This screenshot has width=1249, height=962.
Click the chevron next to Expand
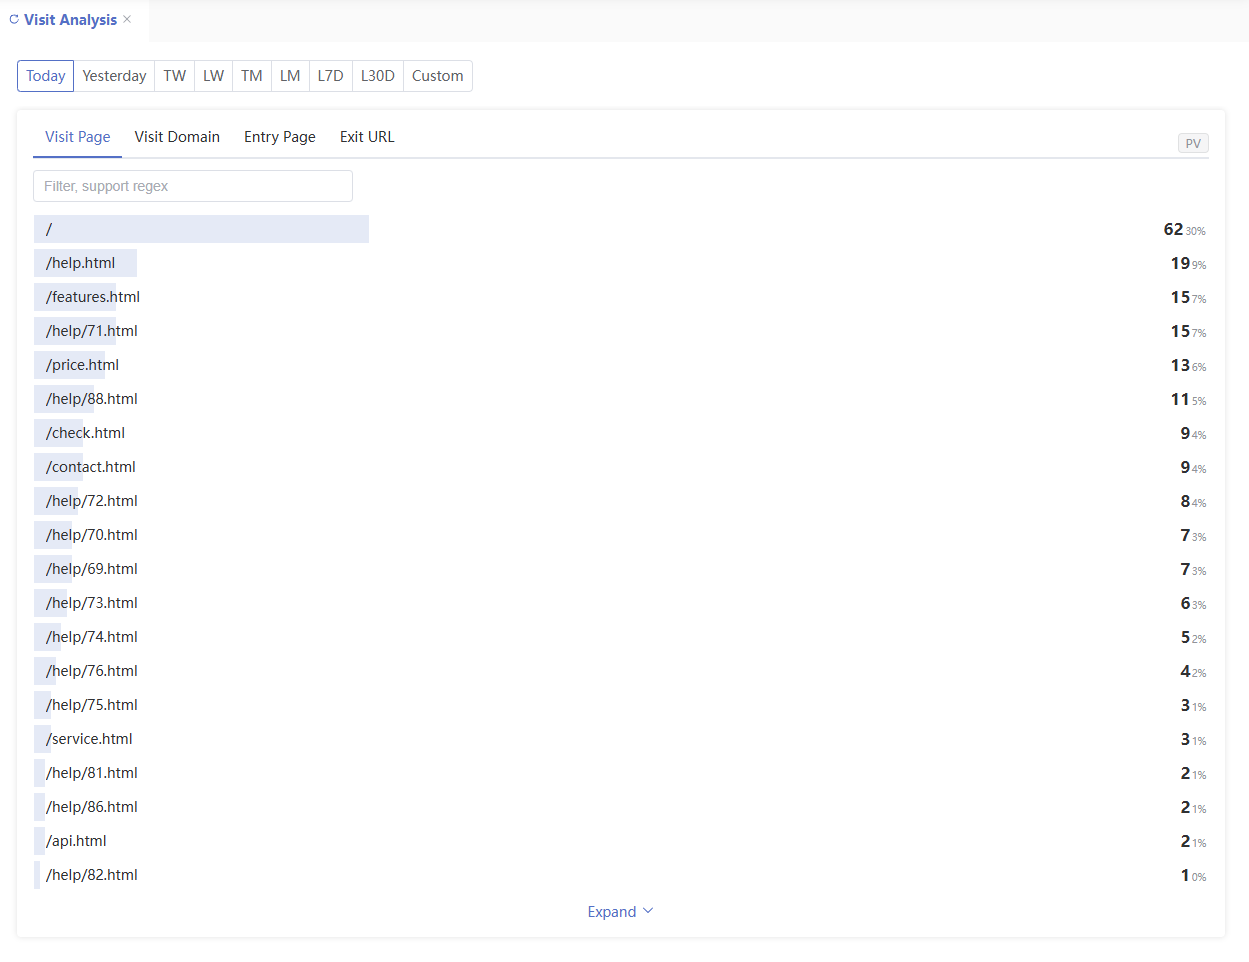[648, 911]
